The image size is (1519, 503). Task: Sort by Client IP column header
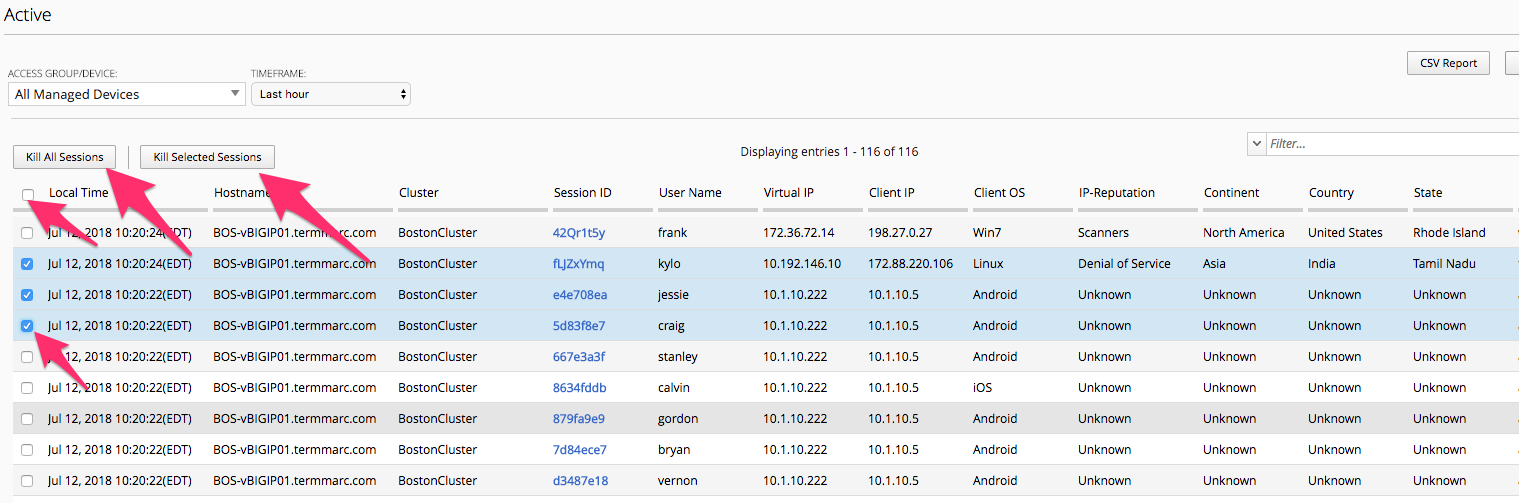tap(891, 193)
